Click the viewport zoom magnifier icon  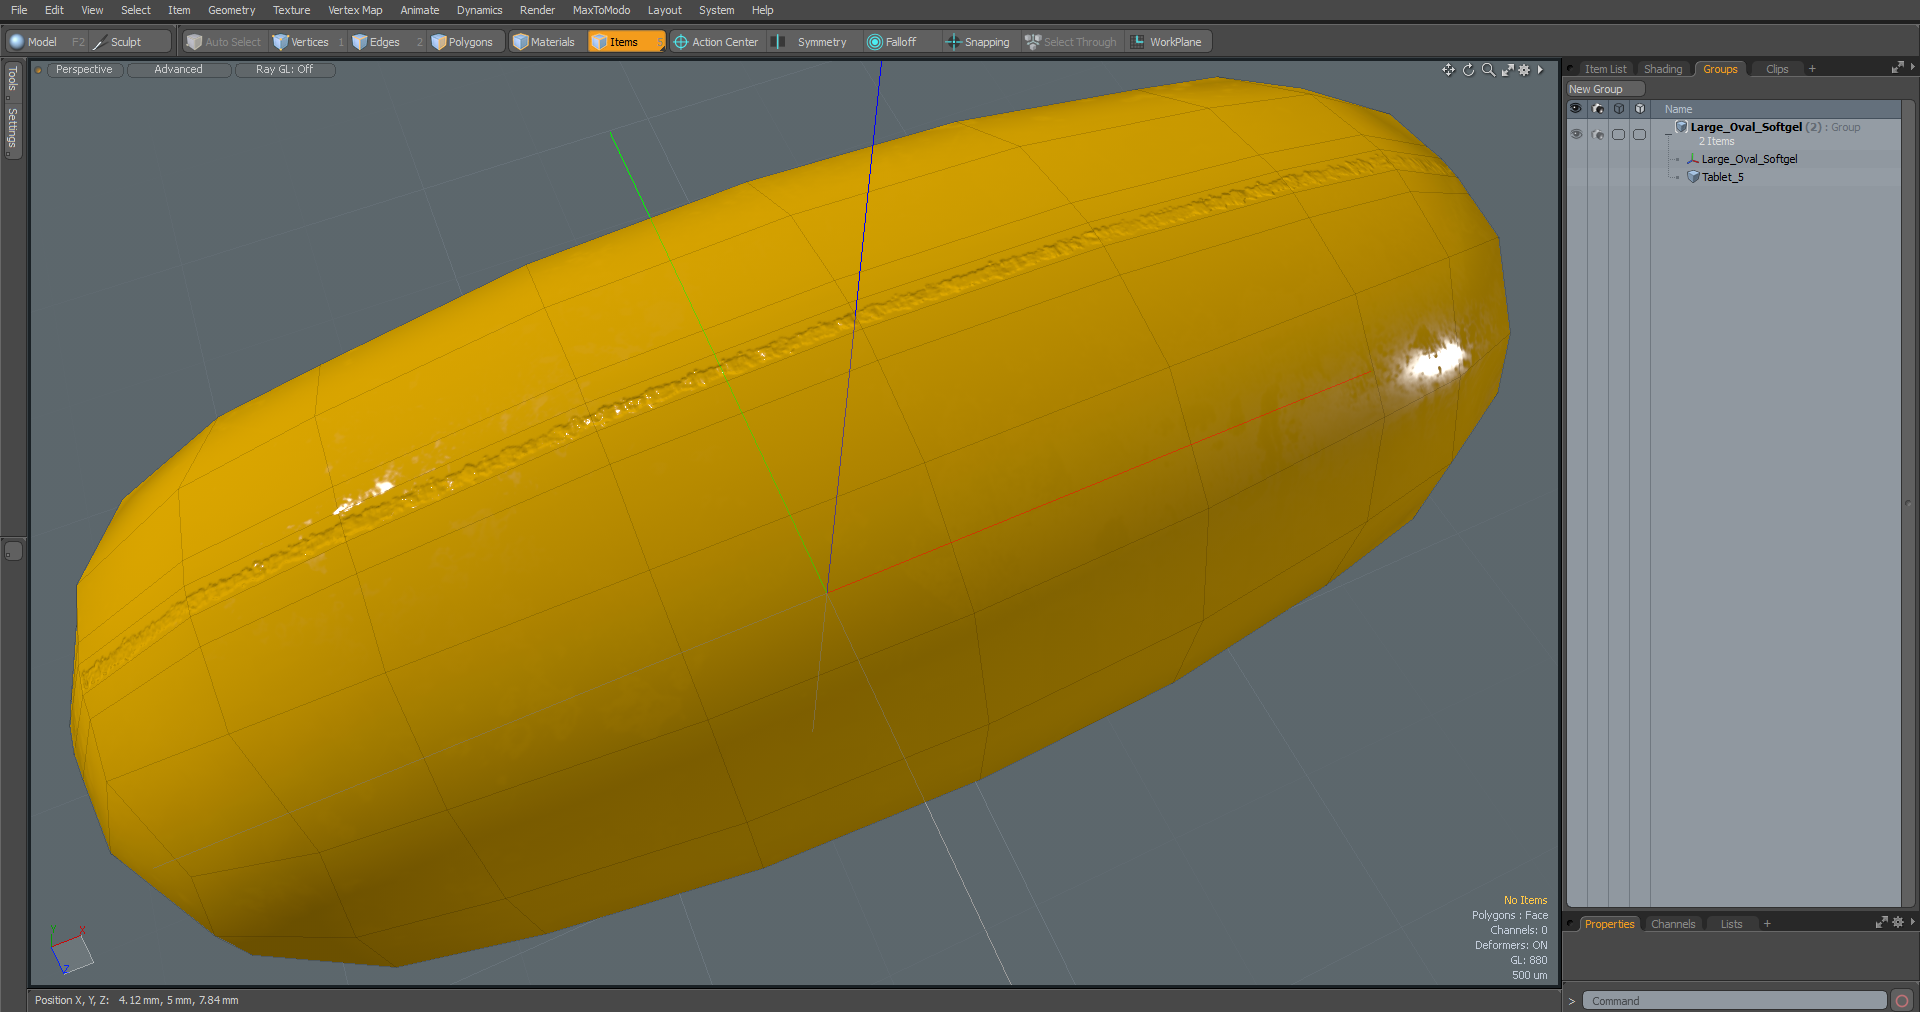(1488, 70)
